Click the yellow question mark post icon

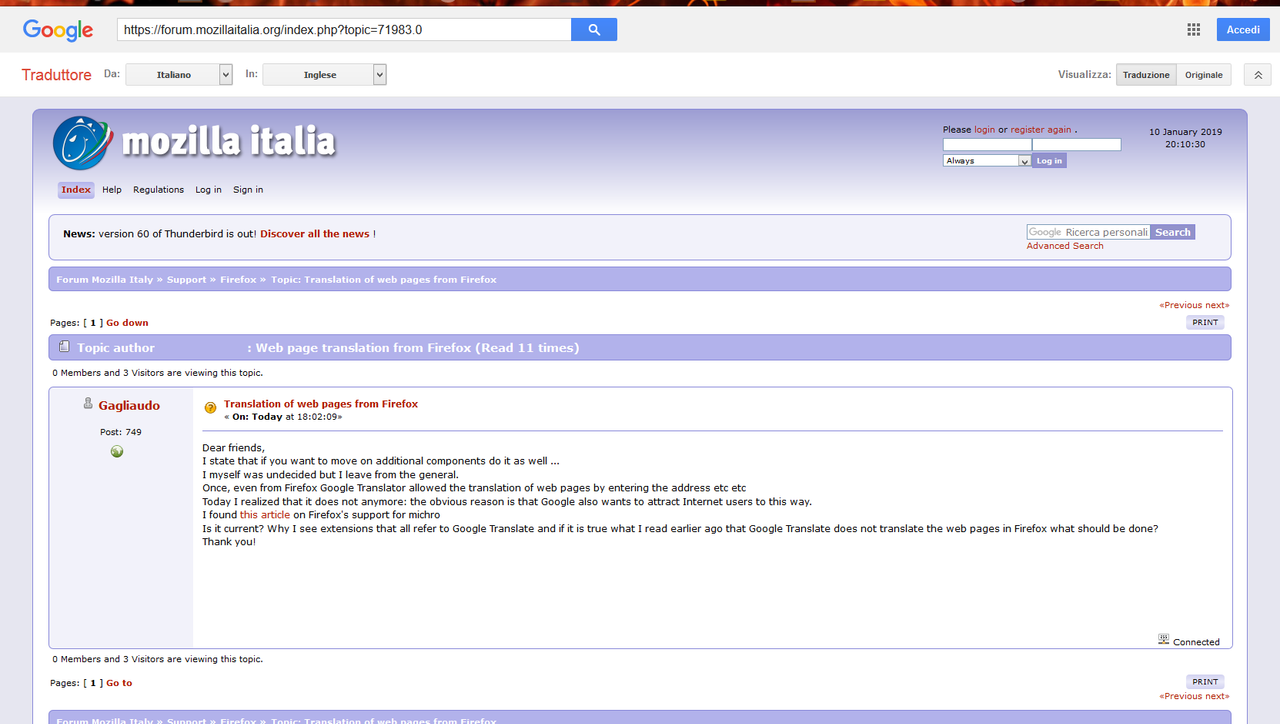click(x=210, y=408)
